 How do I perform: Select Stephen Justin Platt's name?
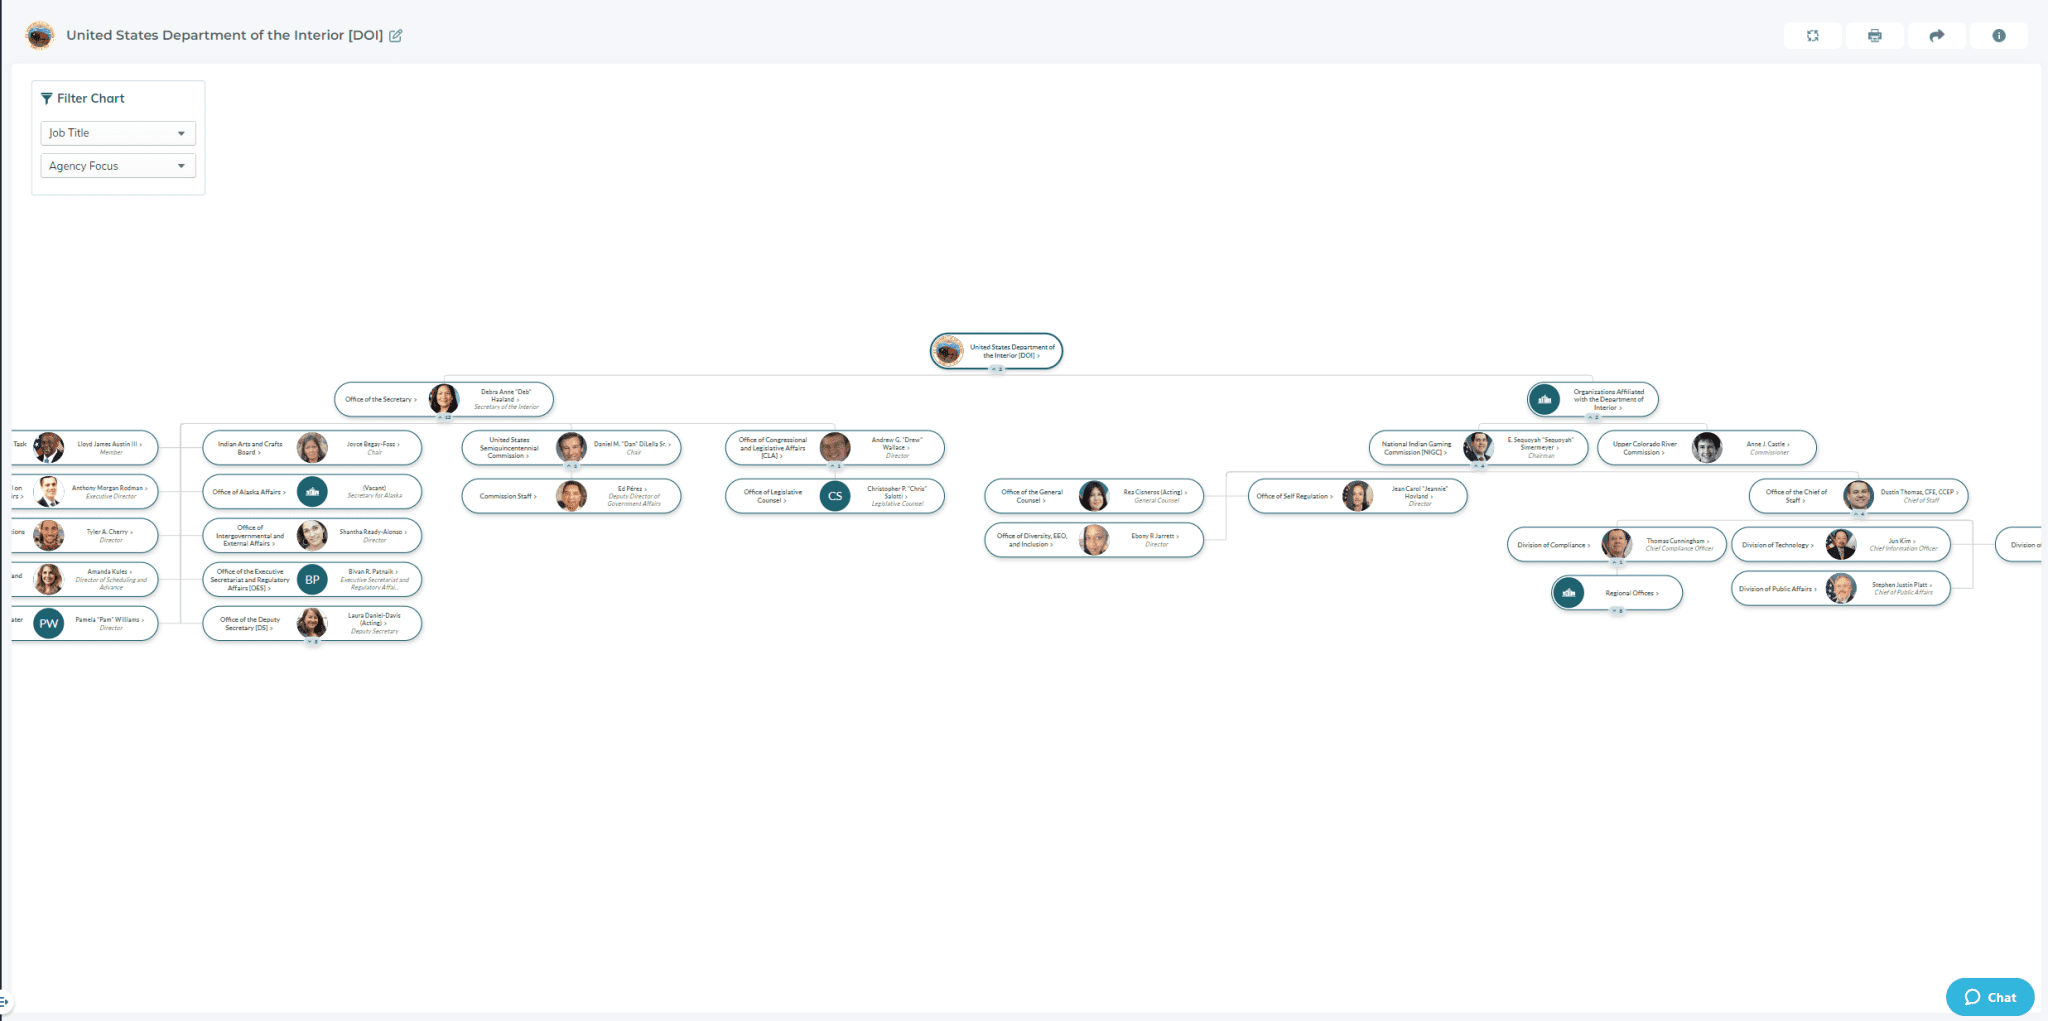[x=1903, y=585]
